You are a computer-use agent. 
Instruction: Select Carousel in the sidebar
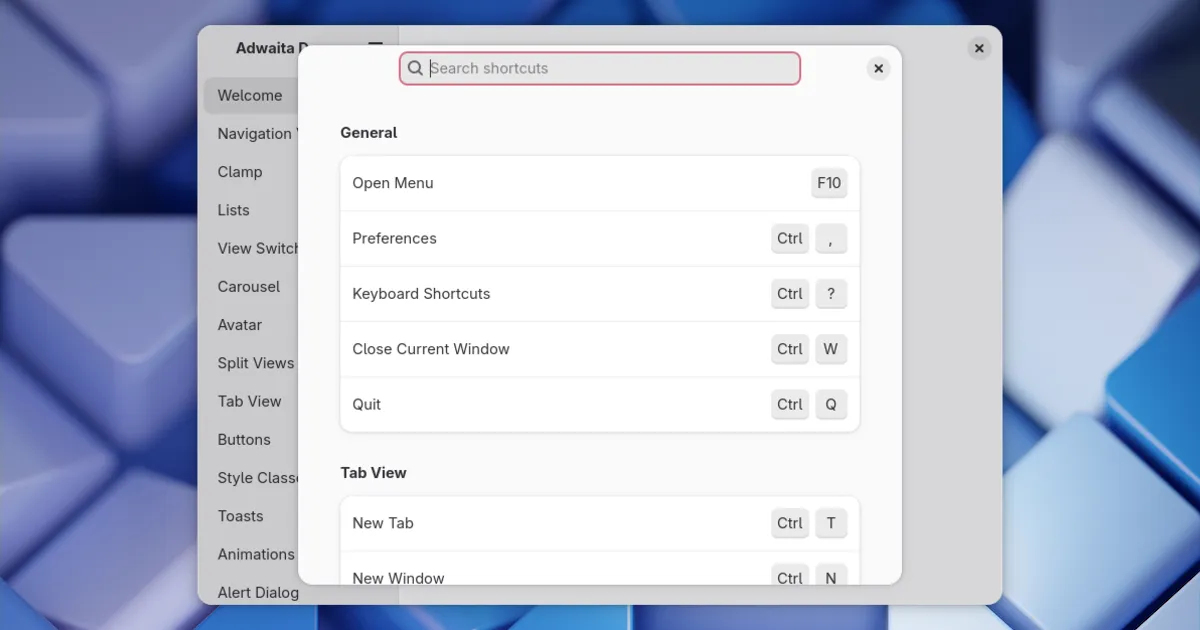pyautogui.click(x=249, y=287)
